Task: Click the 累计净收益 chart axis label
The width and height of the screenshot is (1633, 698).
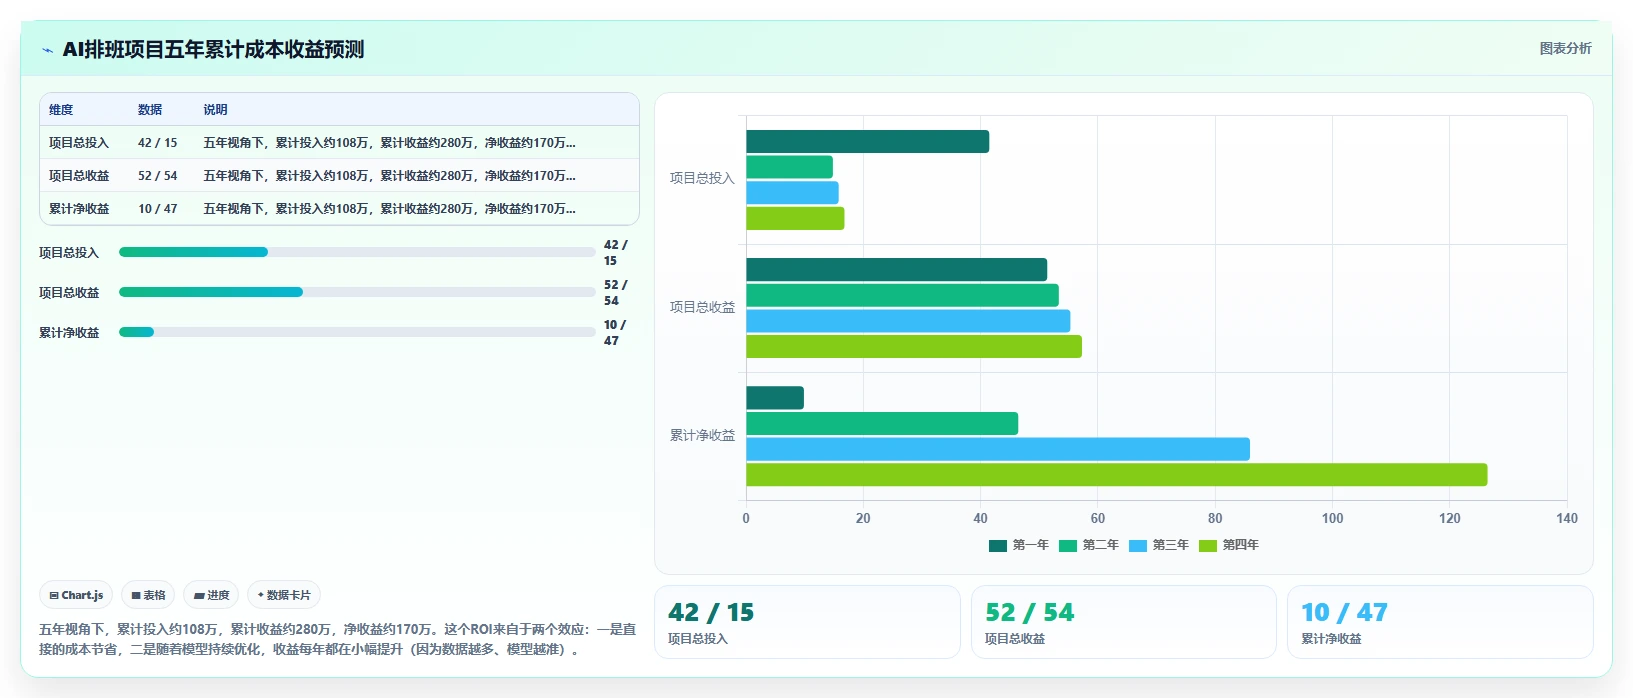Action: click(x=702, y=435)
